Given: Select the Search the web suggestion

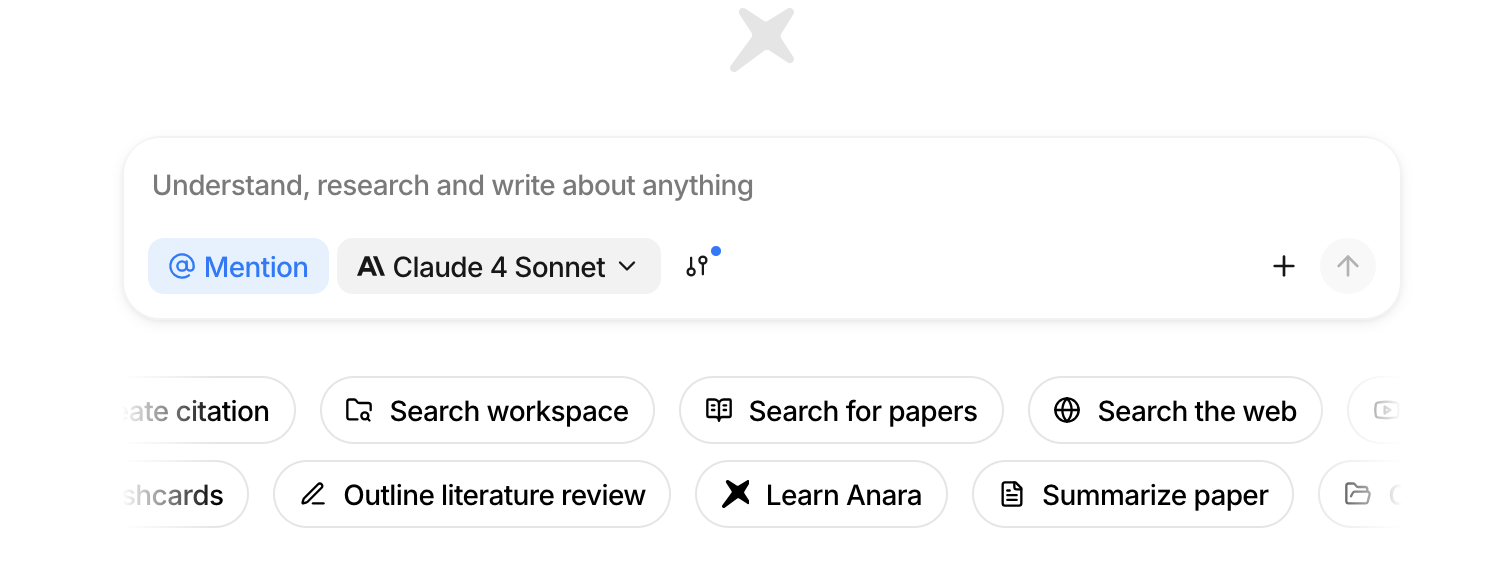Looking at the screenshot, I should [x=1175, y=410].
